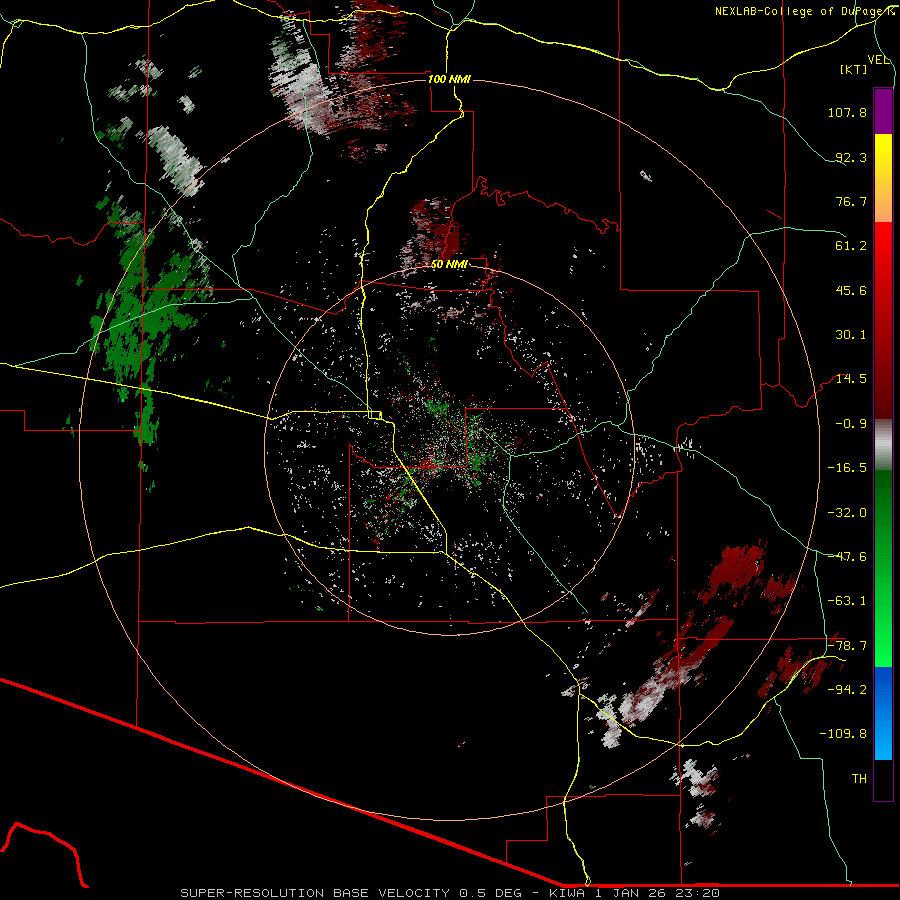
Task: Select the 61.2 velocity scale value
Action: click(851, 246)
